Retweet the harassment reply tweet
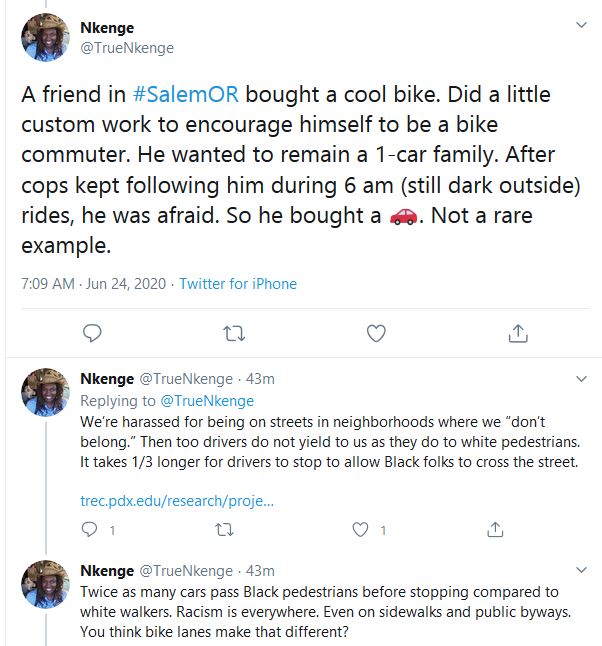602x646 pixels. (x=225, y=529)
